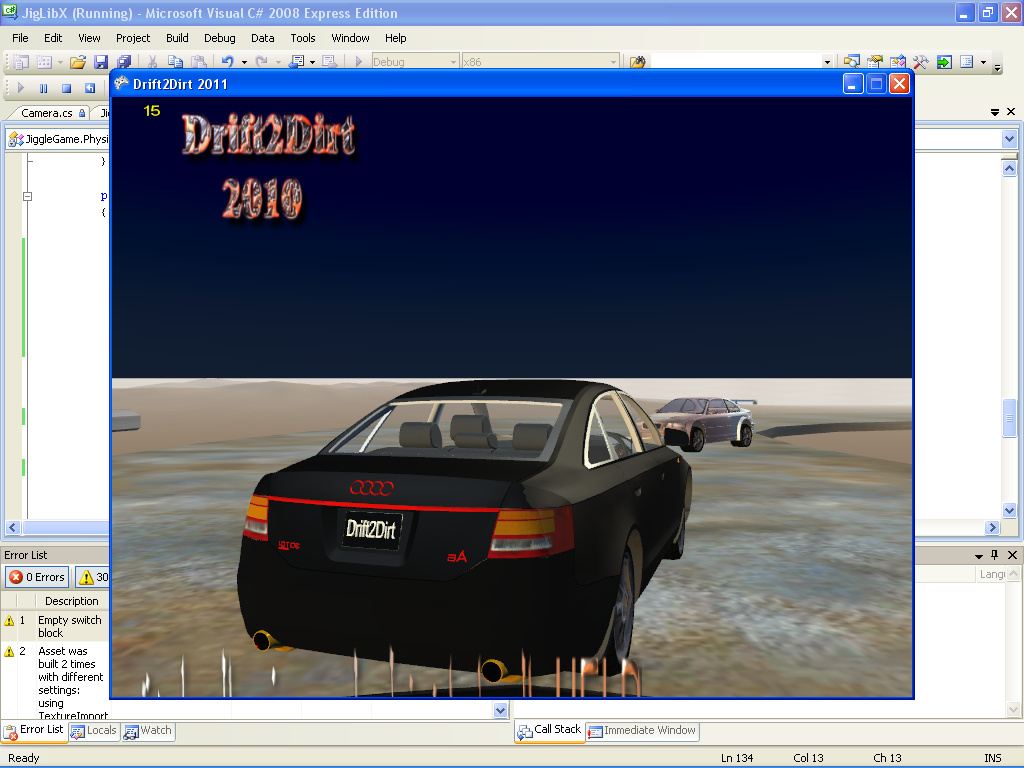
Task: Open the View menu
Action: click(89, 38)
